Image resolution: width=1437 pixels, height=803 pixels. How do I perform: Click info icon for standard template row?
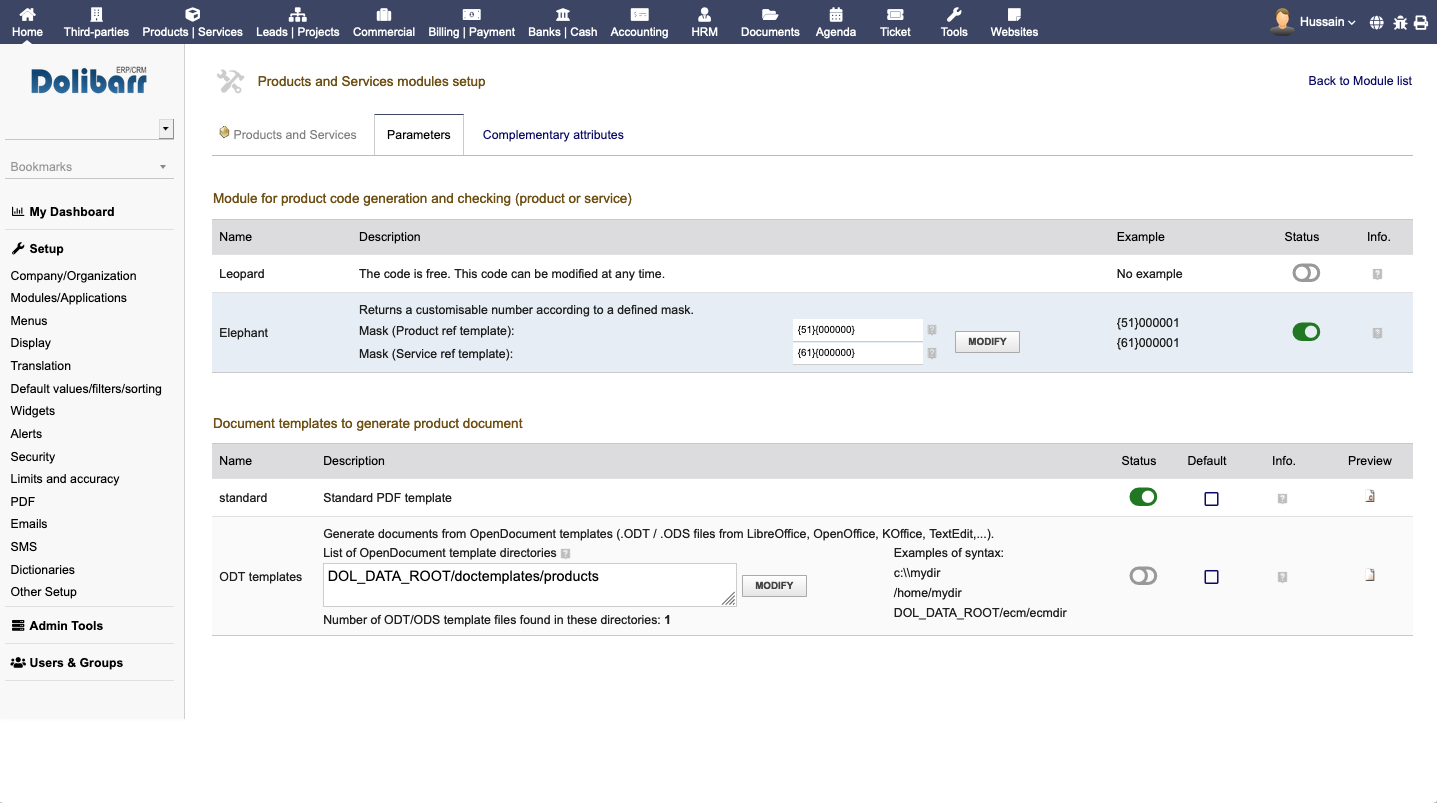coord(1282,498)
